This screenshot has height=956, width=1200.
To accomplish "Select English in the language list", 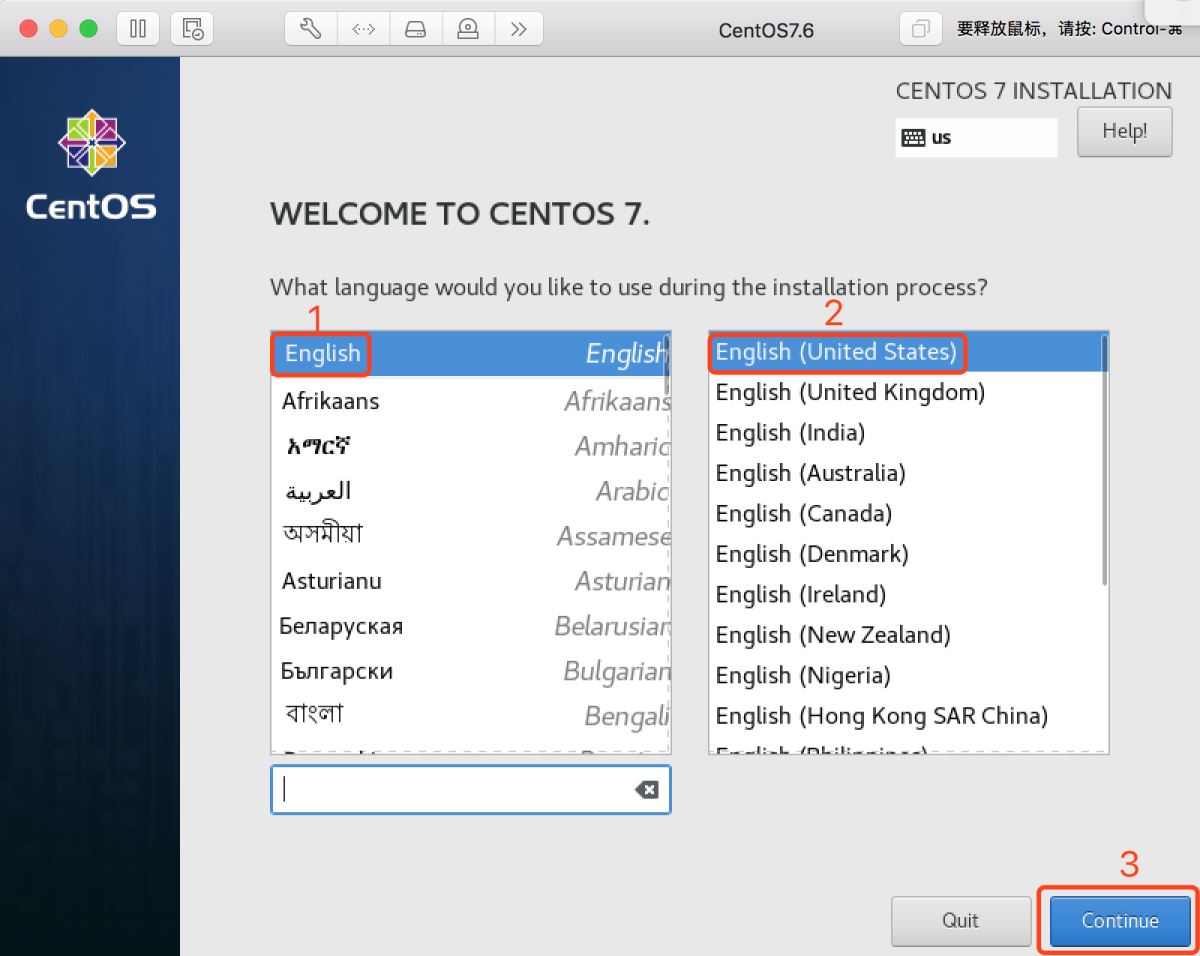I will pos(470,354).
